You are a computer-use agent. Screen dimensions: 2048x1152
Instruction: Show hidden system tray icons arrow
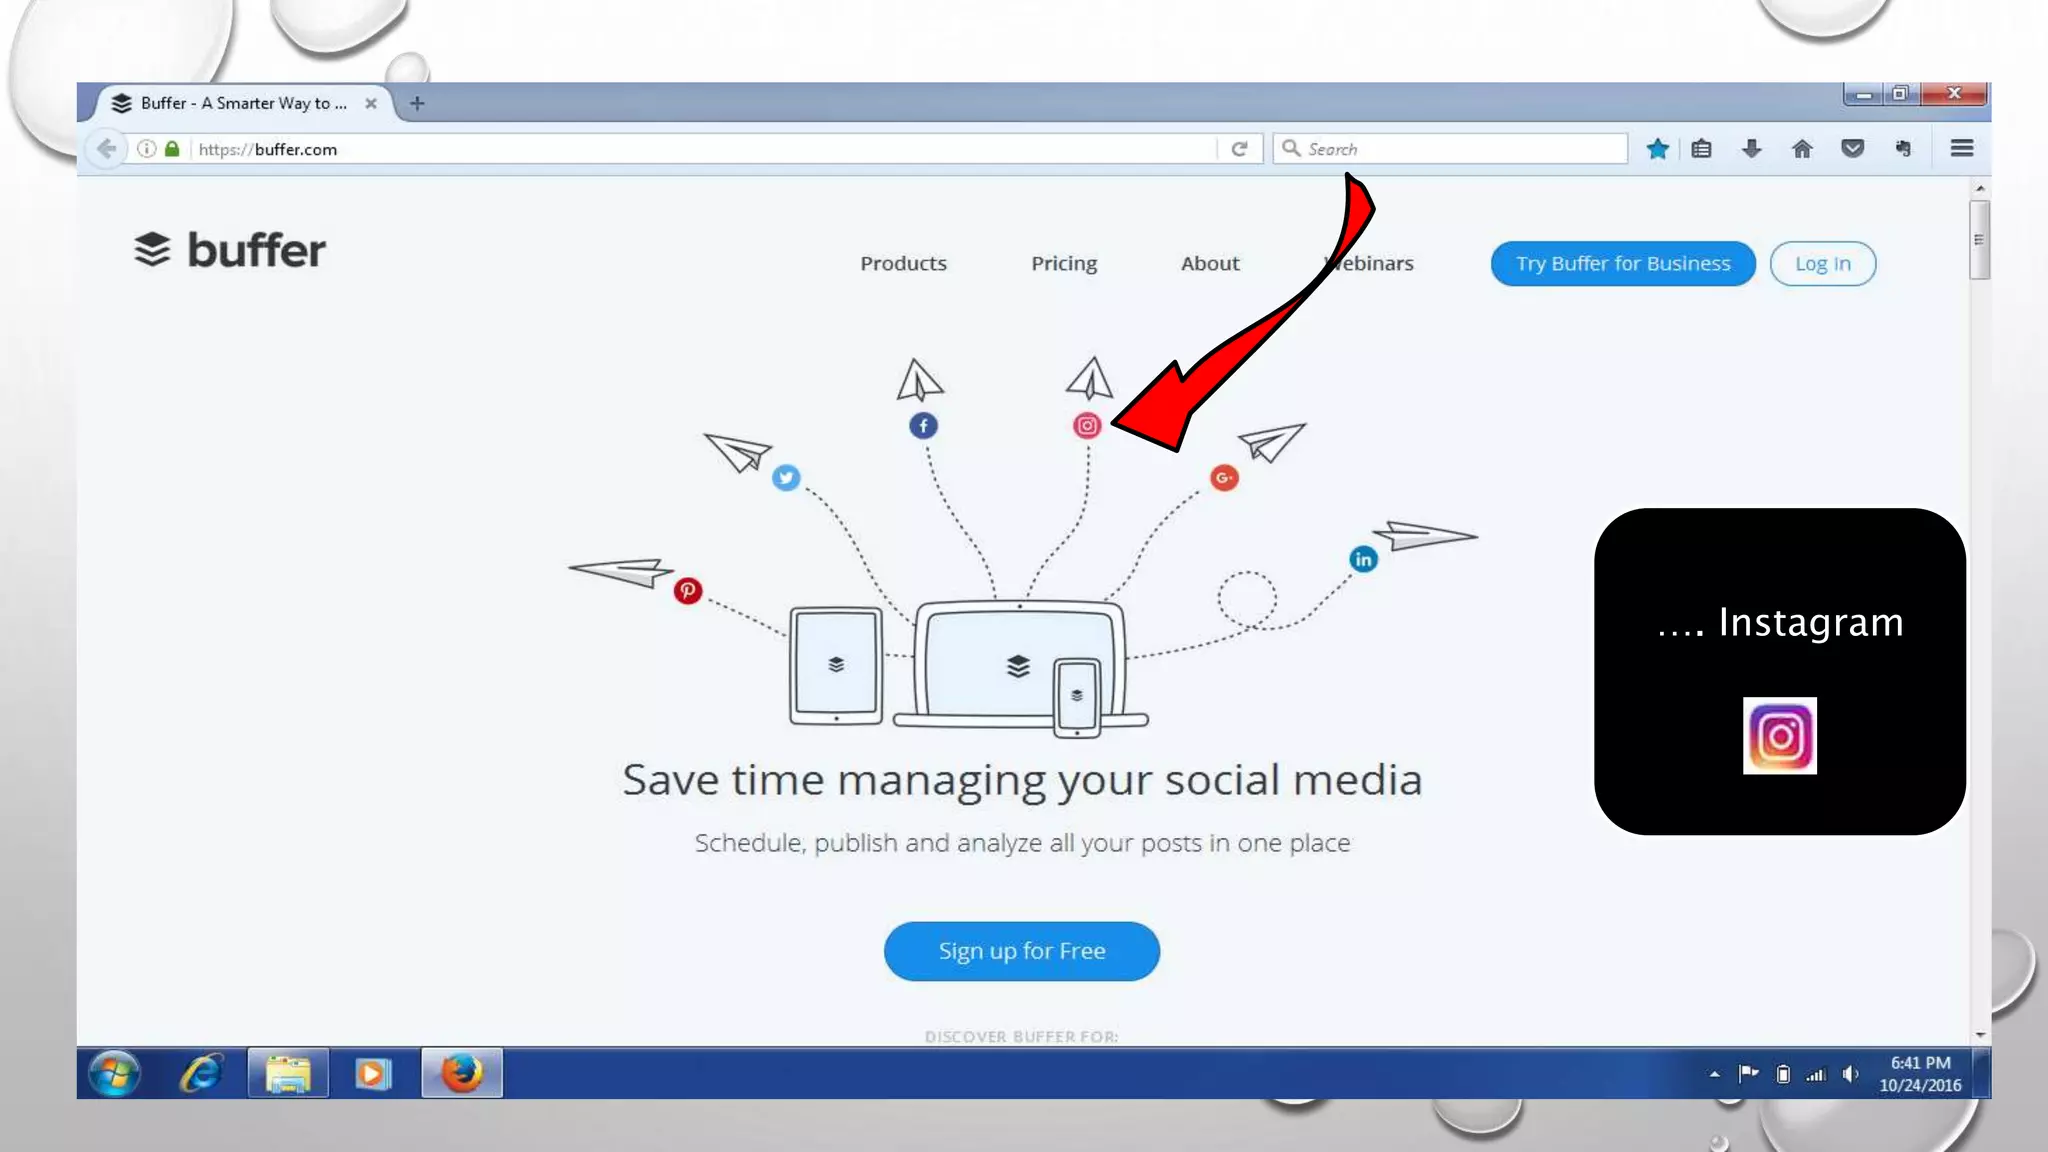click(x=1714, y=1074)
